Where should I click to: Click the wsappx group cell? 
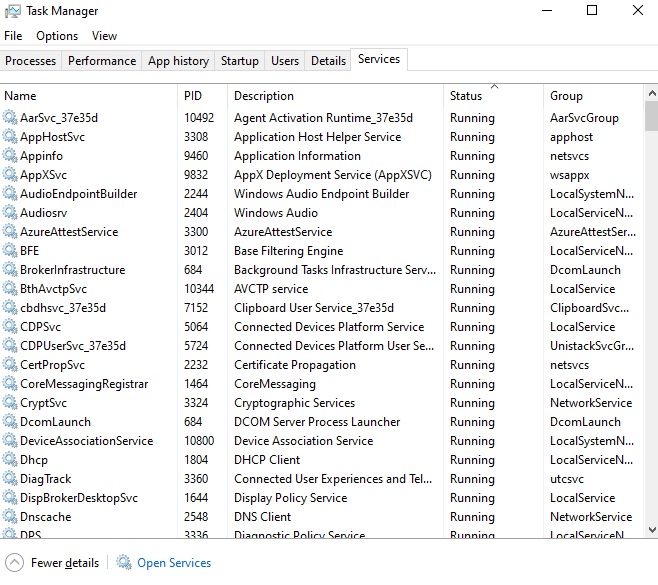tap(569, 175)
